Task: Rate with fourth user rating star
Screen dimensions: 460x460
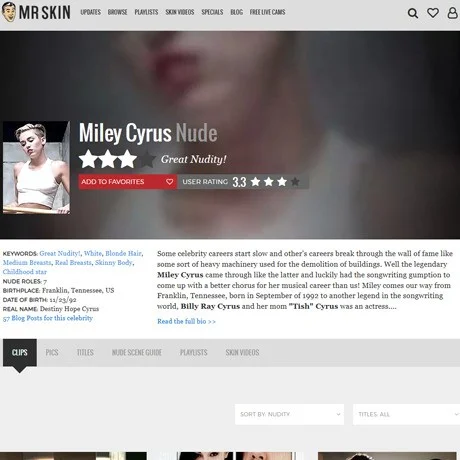Action: coord(295,182)
